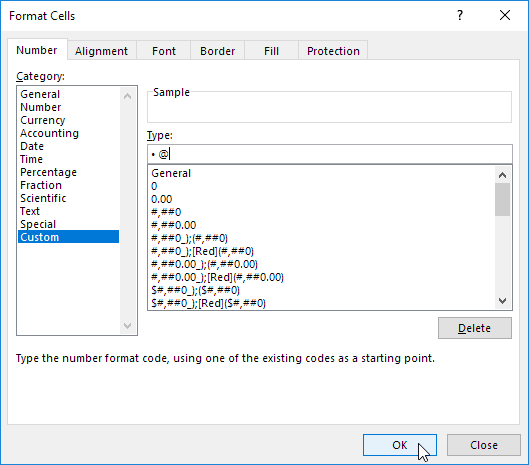Select format $#,##0_);[Red]($#,##0)
The width and height of the screenshot is (529, 465).
click(x=322, y=303)
